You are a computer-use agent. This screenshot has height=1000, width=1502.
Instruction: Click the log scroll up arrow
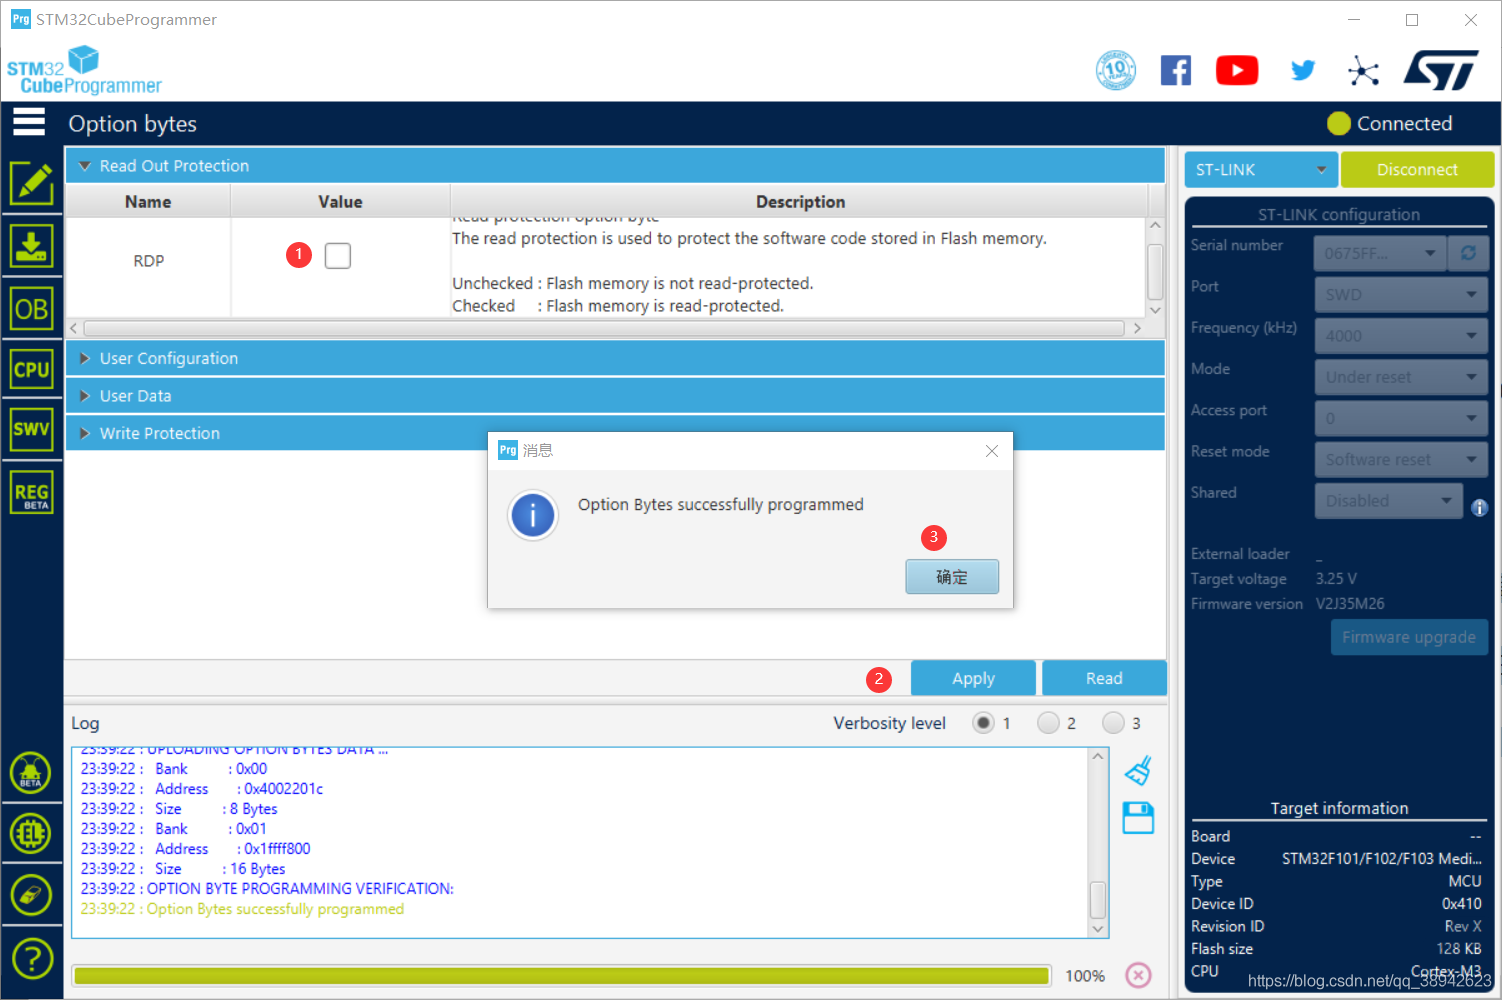pyautogui.click(x=1098, y=757)
